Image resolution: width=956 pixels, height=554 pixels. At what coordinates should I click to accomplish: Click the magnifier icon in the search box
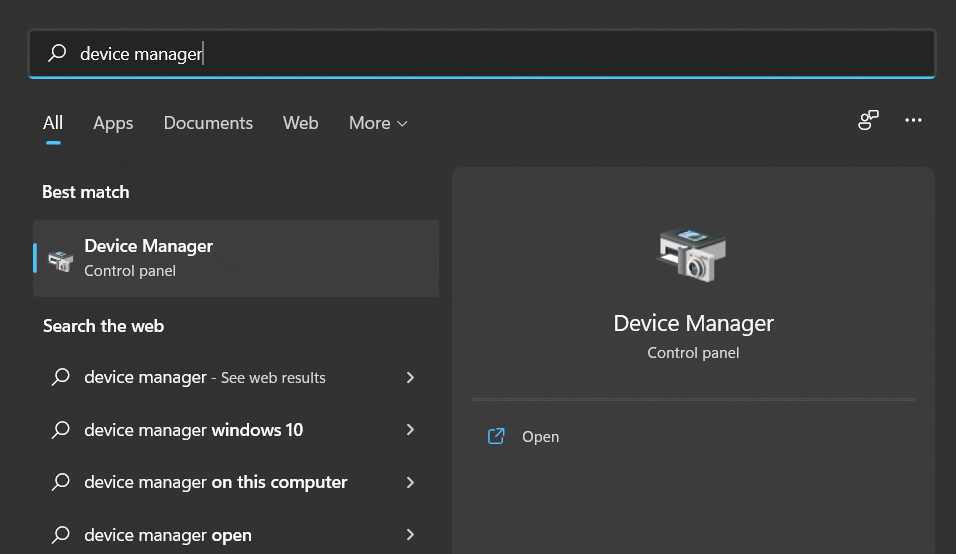(58, 54)
